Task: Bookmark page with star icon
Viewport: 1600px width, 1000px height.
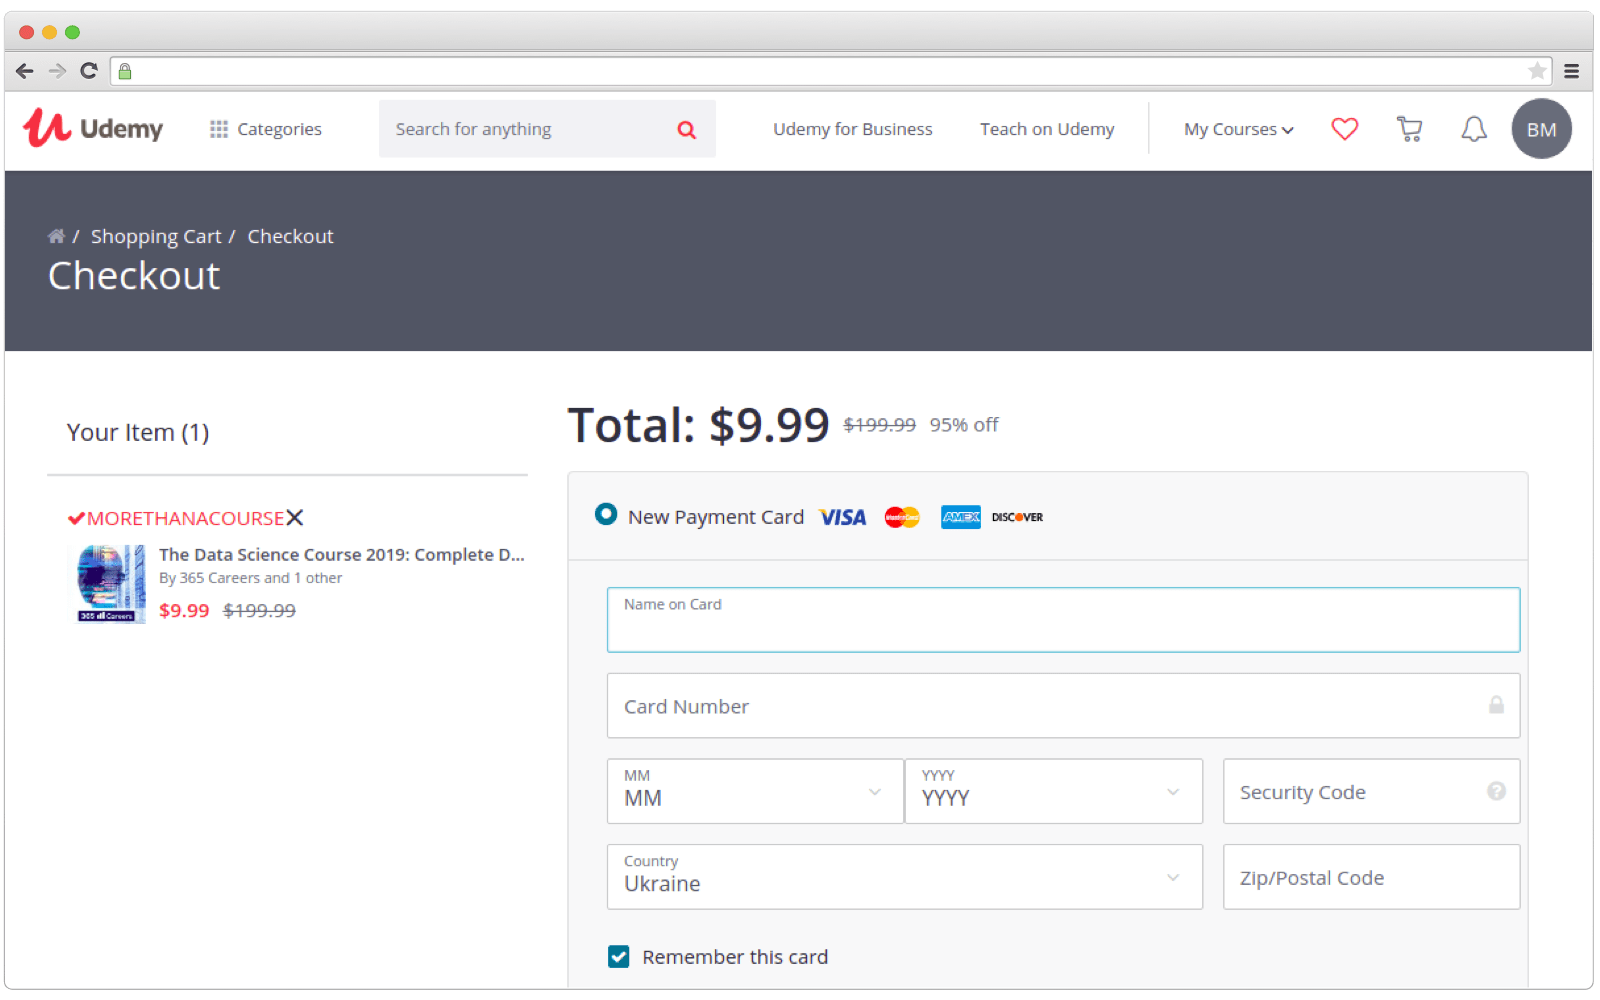Action: [x=1537, y=71]
